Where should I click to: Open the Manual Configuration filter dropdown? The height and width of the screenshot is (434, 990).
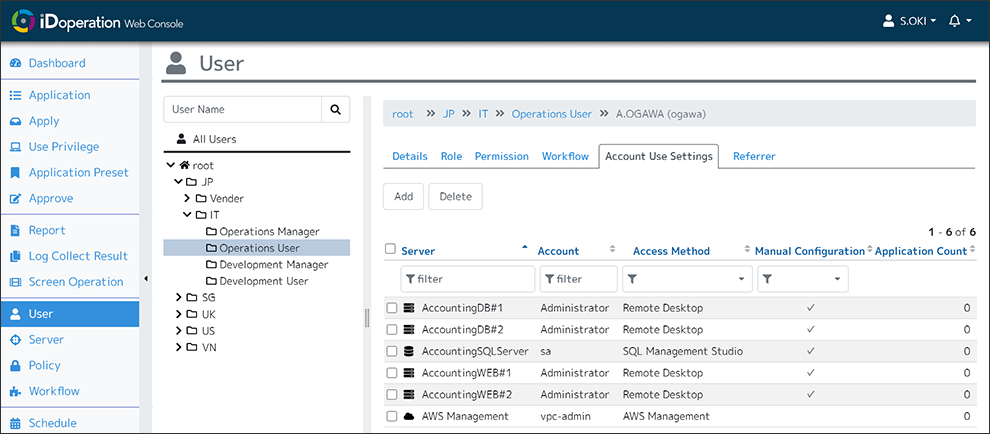coord(802,279)
